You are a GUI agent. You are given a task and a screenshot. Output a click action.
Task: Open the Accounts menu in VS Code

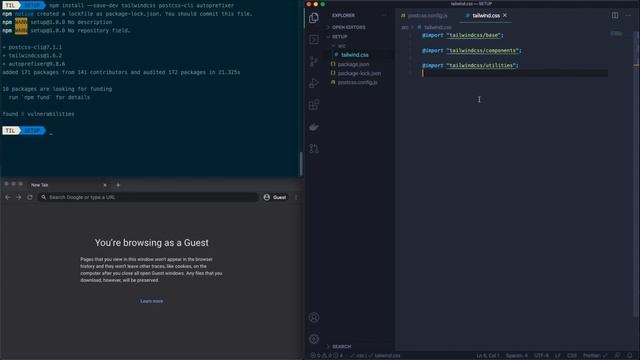(x=314, y=318)
